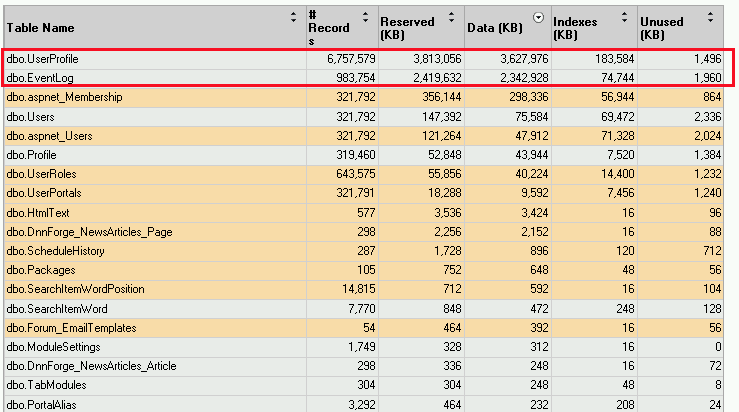Select the dbo.UserProfile table name
The image size is (739, 412).
(x=42, y=59)
